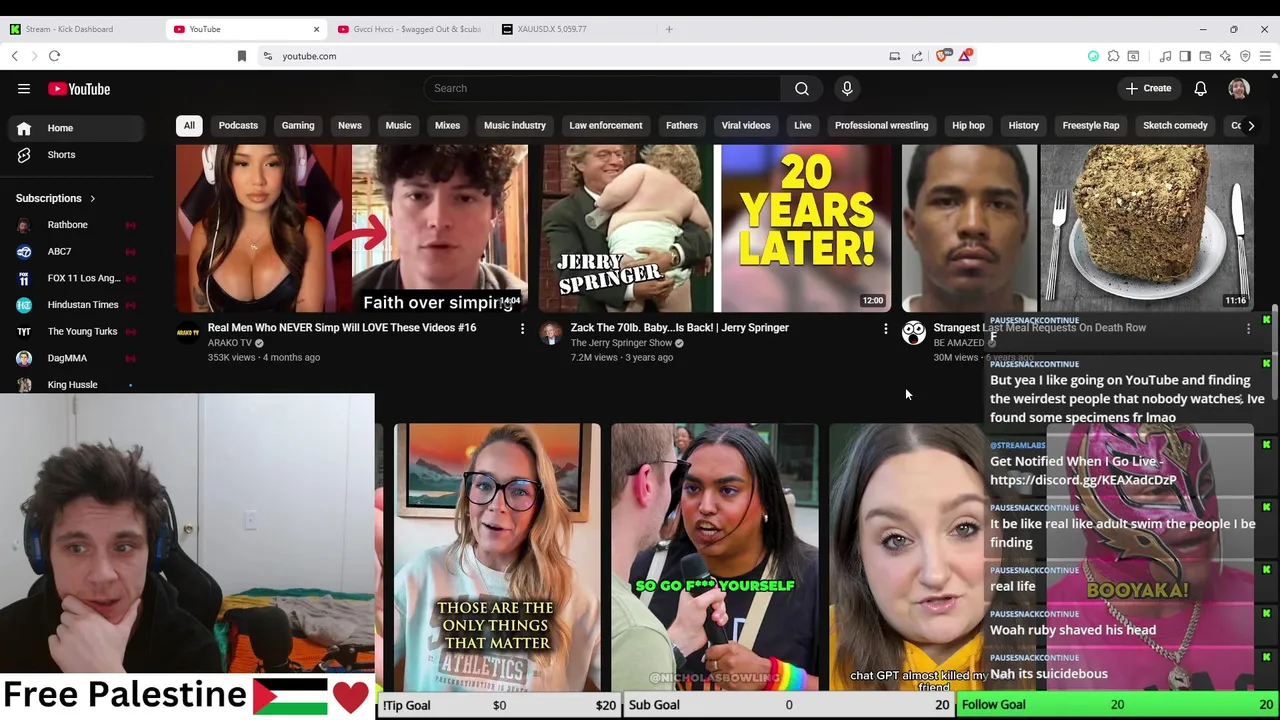This screenshot has width=1280, height=720.
Task: Open the Jerry Springer video thumbnail
Action: coord(715,228)
